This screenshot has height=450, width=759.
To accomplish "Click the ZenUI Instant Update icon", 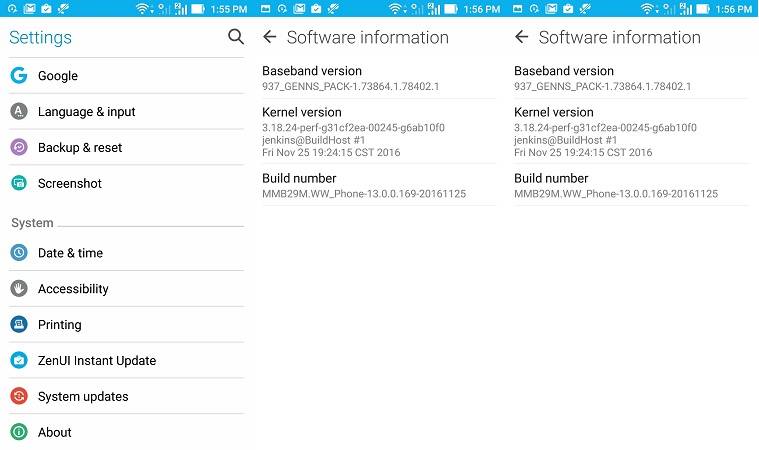I will (19, 360).
